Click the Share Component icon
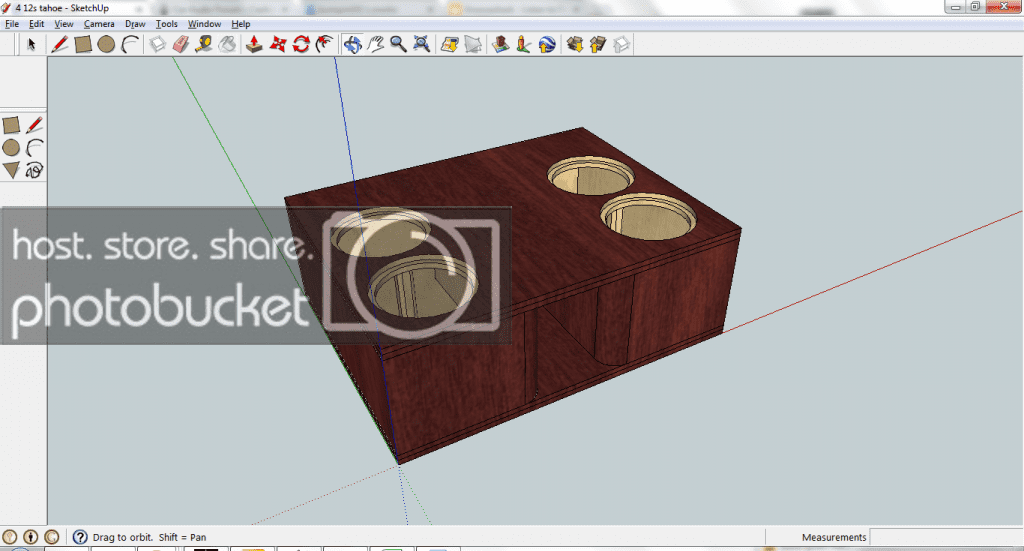Viewport: 1024px width, 551px height. click(x=621, y=44)
